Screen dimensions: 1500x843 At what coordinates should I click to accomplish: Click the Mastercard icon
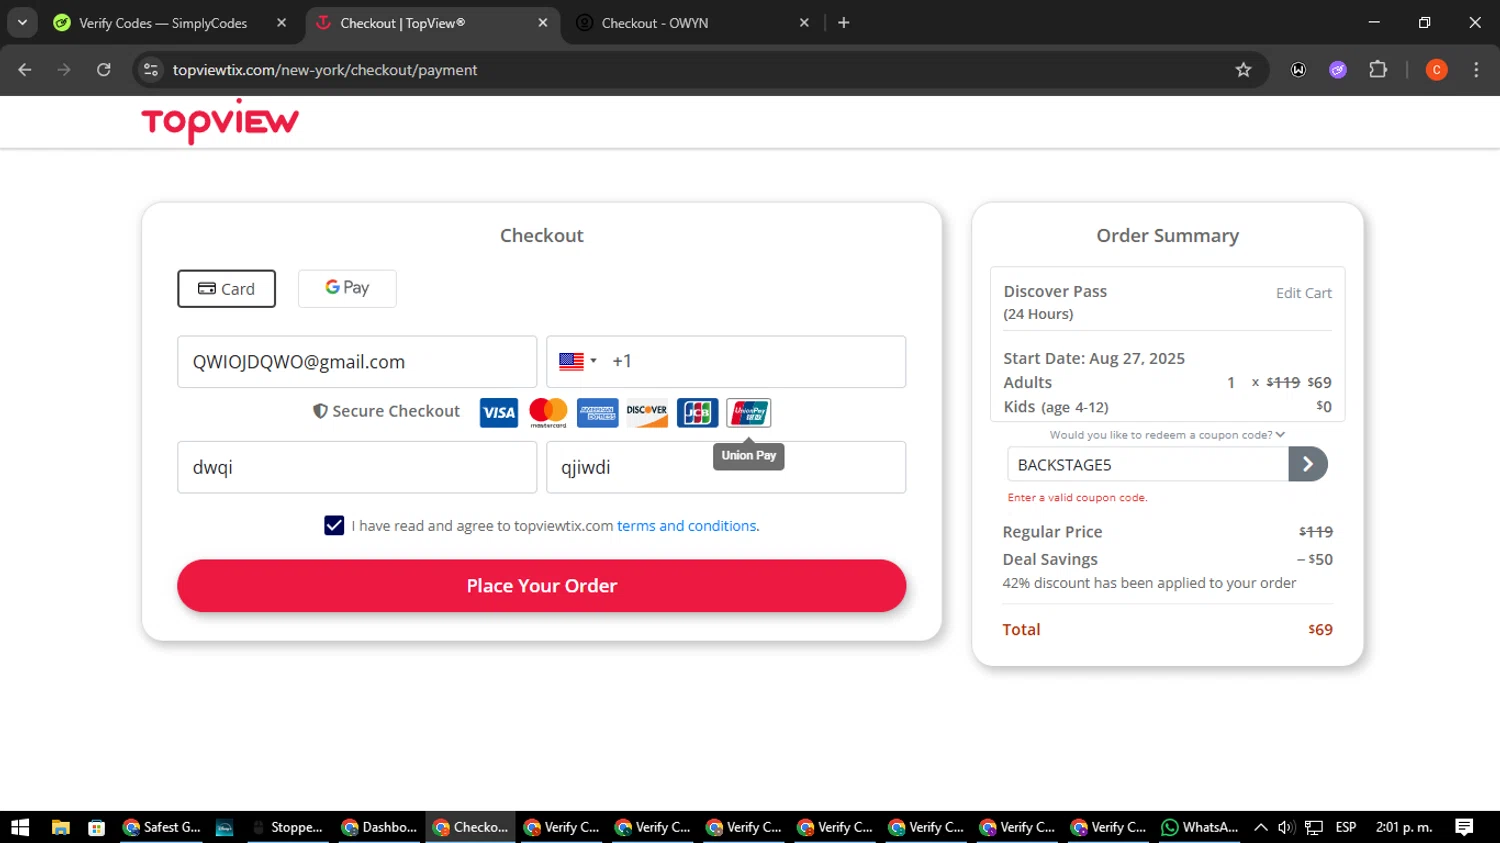[548, 412]
